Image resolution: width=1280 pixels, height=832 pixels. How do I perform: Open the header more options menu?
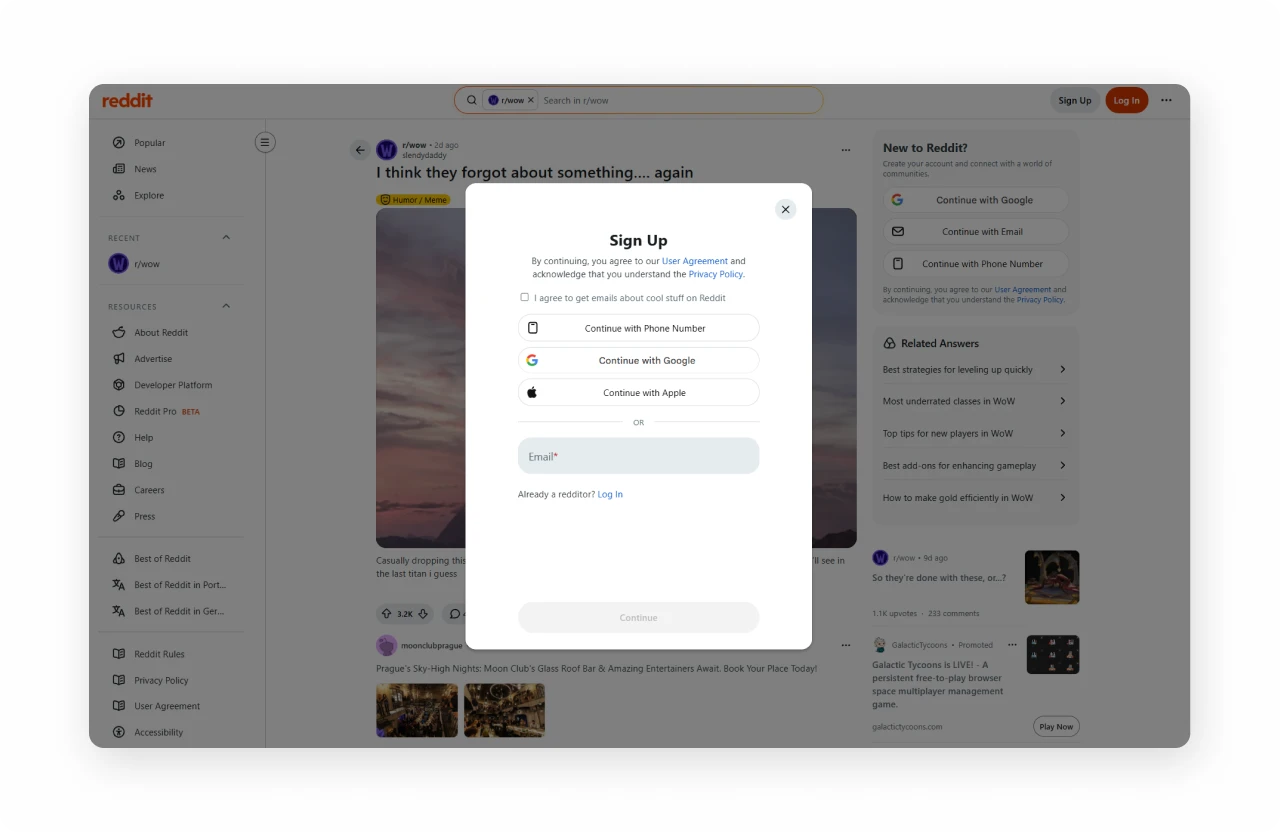tap(1166, 100)
